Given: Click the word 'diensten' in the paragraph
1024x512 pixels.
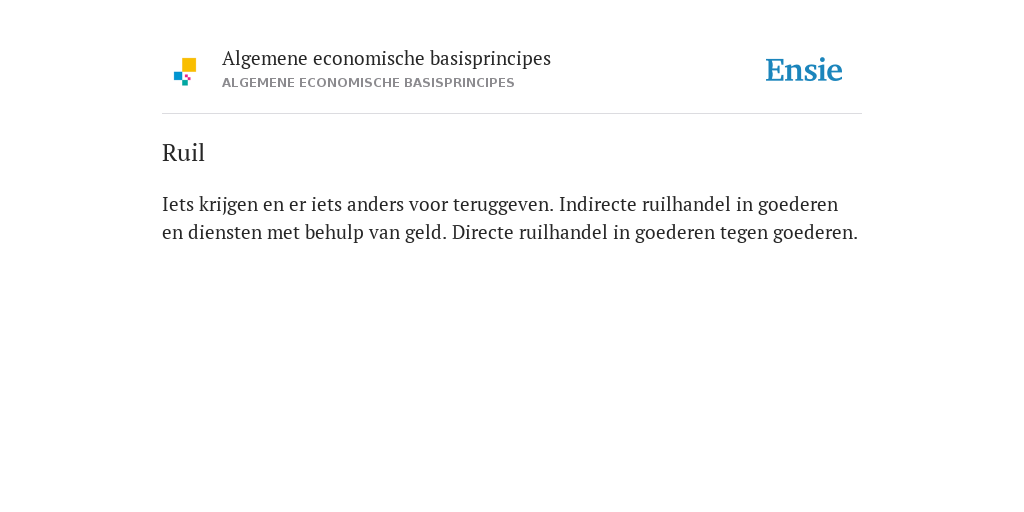Looking at the screenshot, I should (225, 232).
